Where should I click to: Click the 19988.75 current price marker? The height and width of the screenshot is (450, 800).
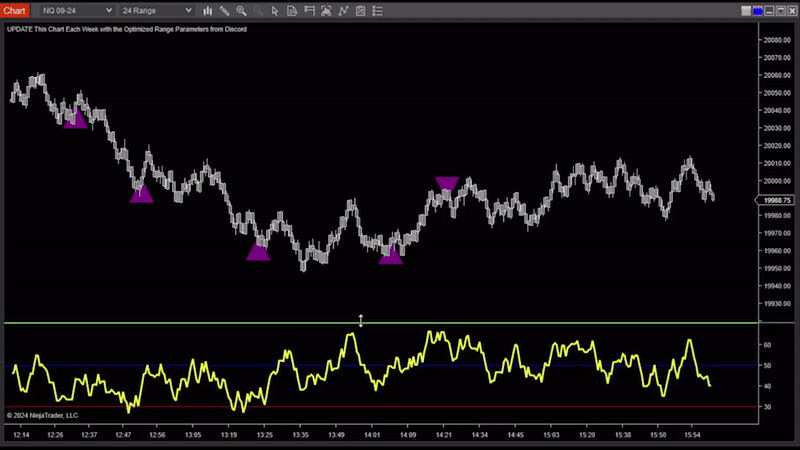point(778,199)
